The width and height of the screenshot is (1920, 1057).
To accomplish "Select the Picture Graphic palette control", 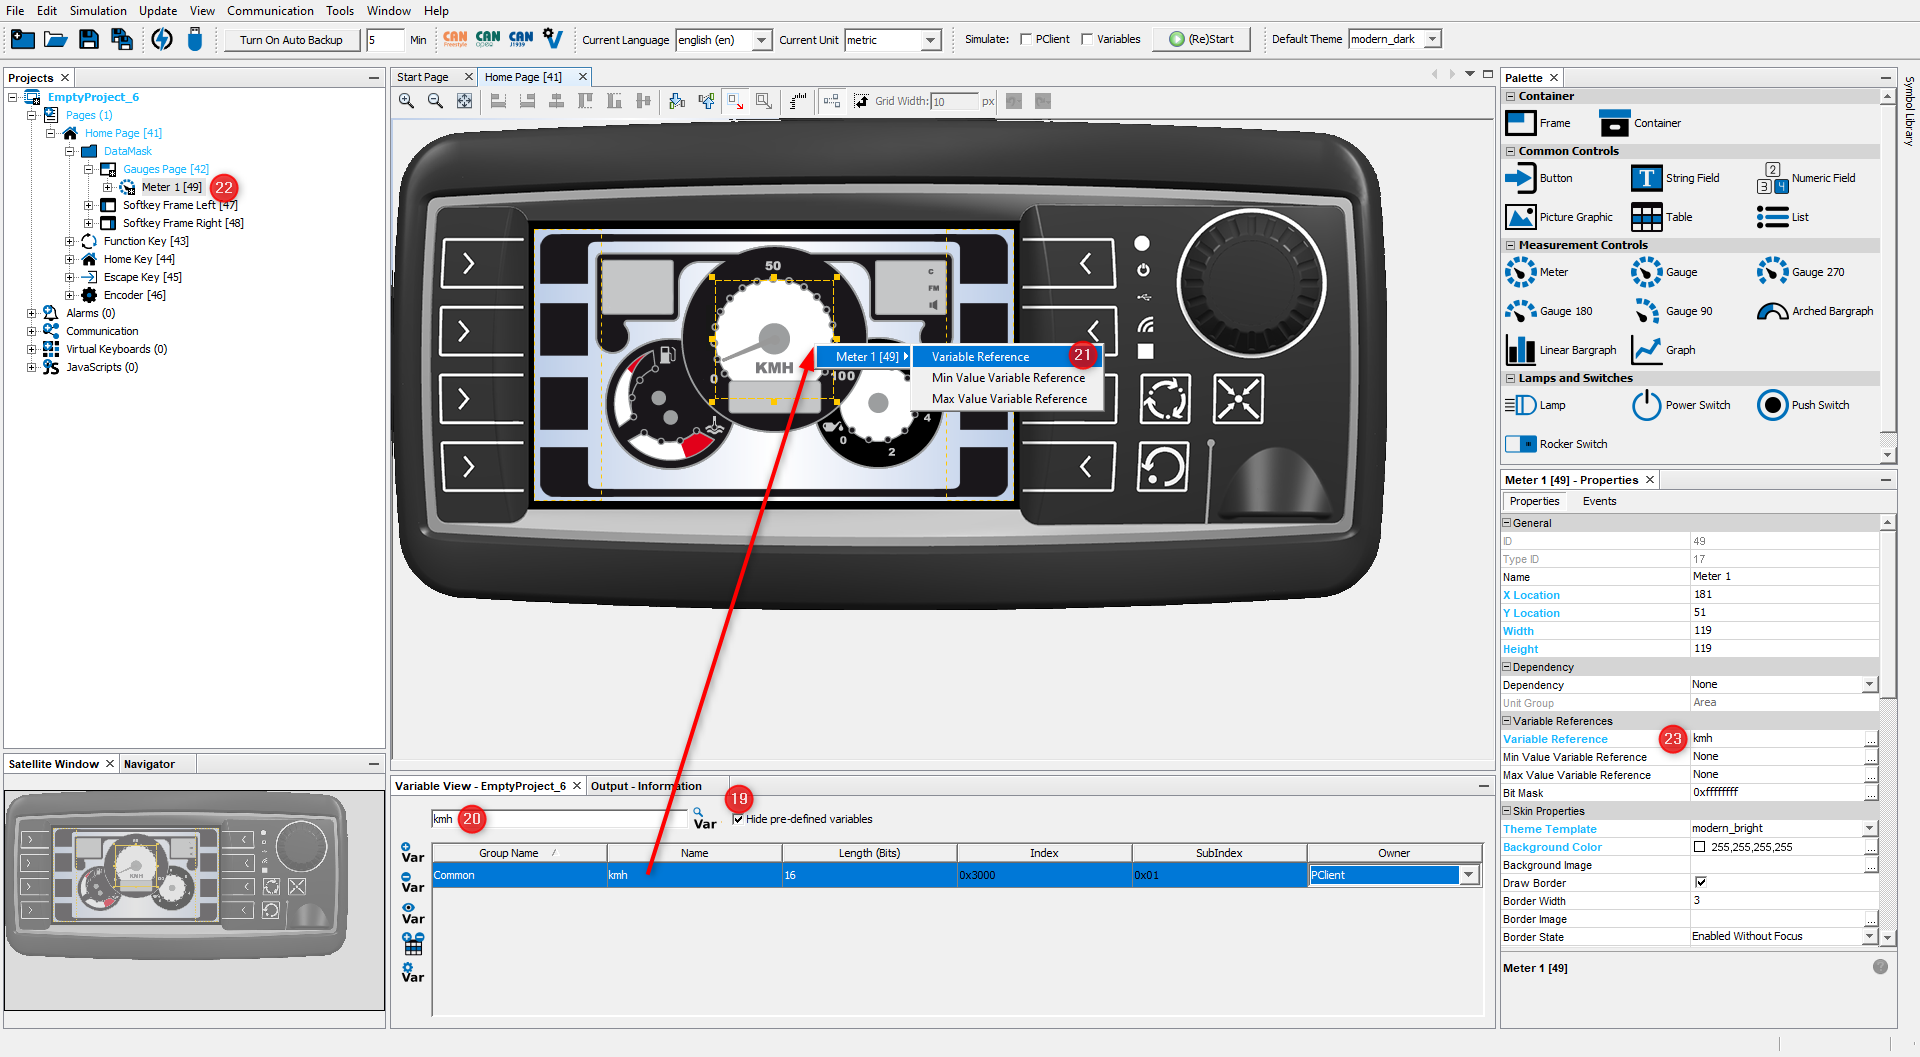I will click(x=1521, y=217).
